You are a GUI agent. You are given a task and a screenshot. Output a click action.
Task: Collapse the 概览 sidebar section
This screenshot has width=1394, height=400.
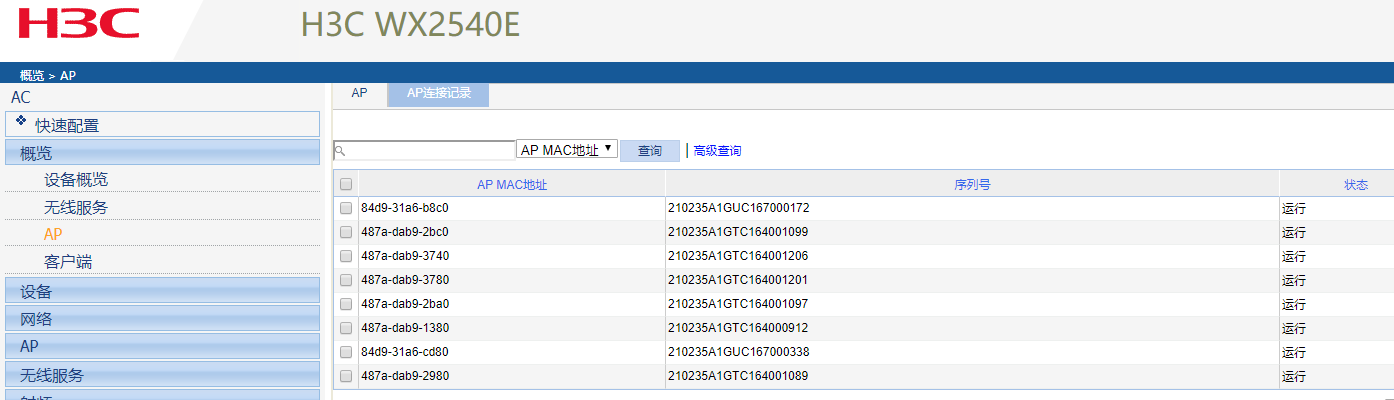162,153
